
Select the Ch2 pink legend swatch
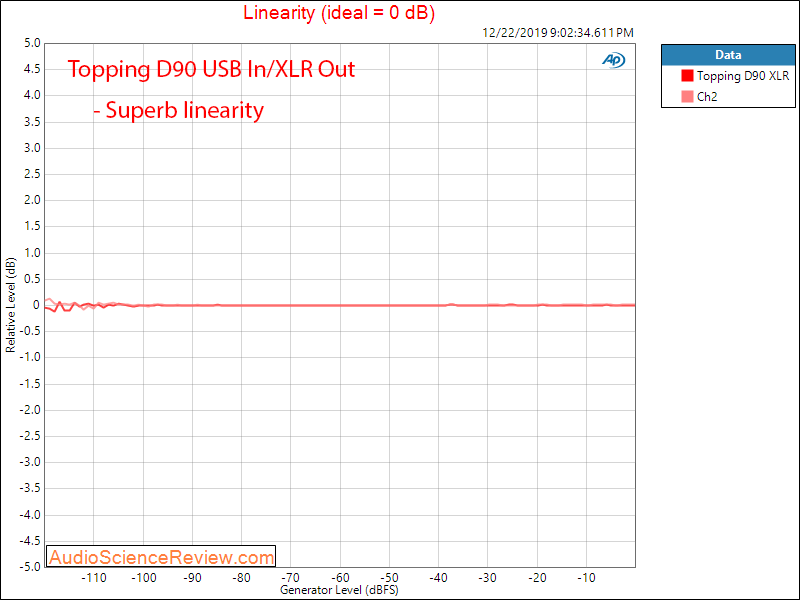[x=687, y=96]
